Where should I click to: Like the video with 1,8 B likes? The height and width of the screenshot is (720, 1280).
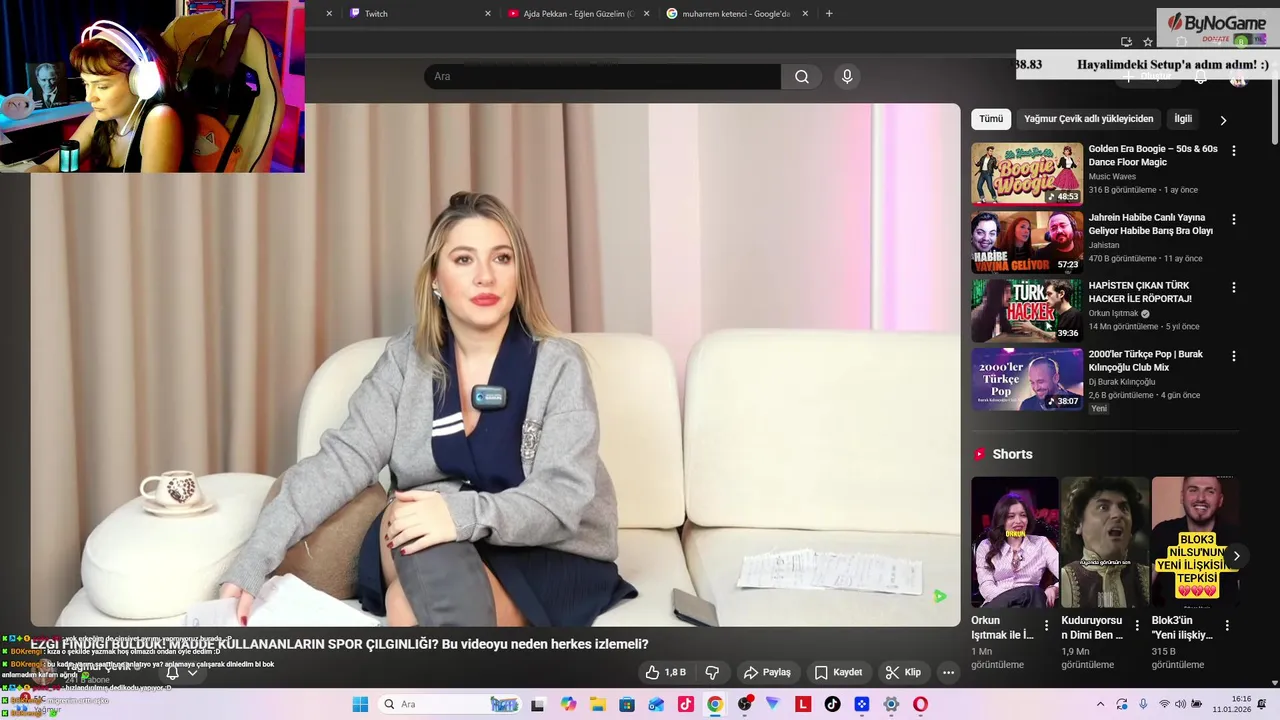(x=665, y=672)
